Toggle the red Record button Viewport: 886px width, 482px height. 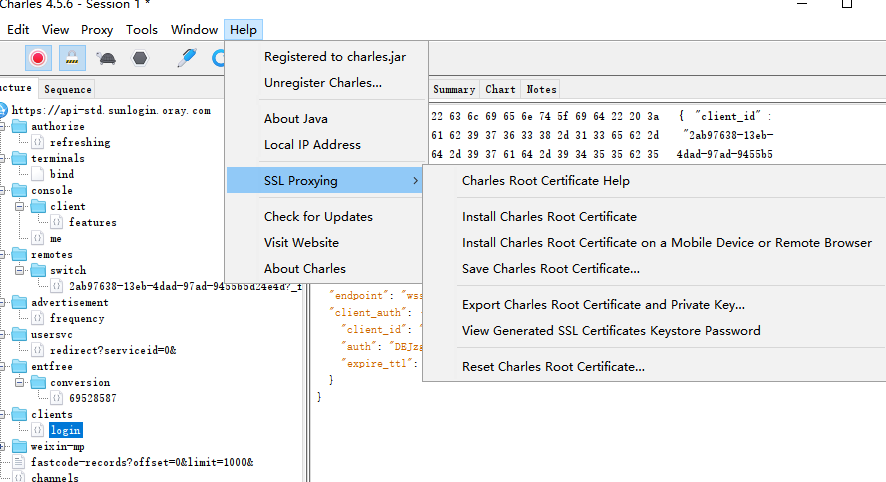click(38, 58)
